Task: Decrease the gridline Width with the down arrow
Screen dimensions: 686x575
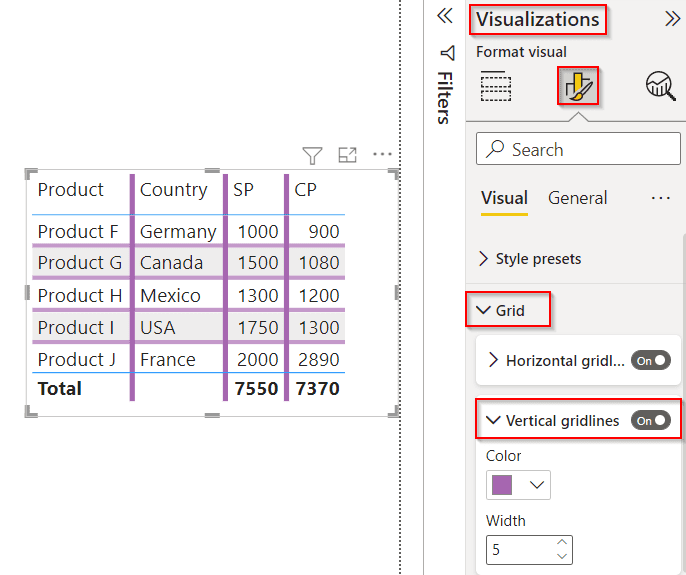Action: 562,556
